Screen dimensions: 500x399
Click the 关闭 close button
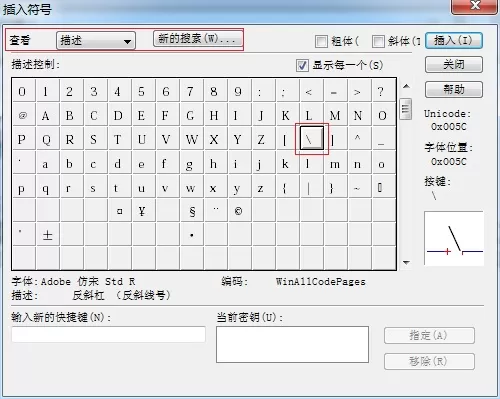pyautogui.click(x=454, y=64)
